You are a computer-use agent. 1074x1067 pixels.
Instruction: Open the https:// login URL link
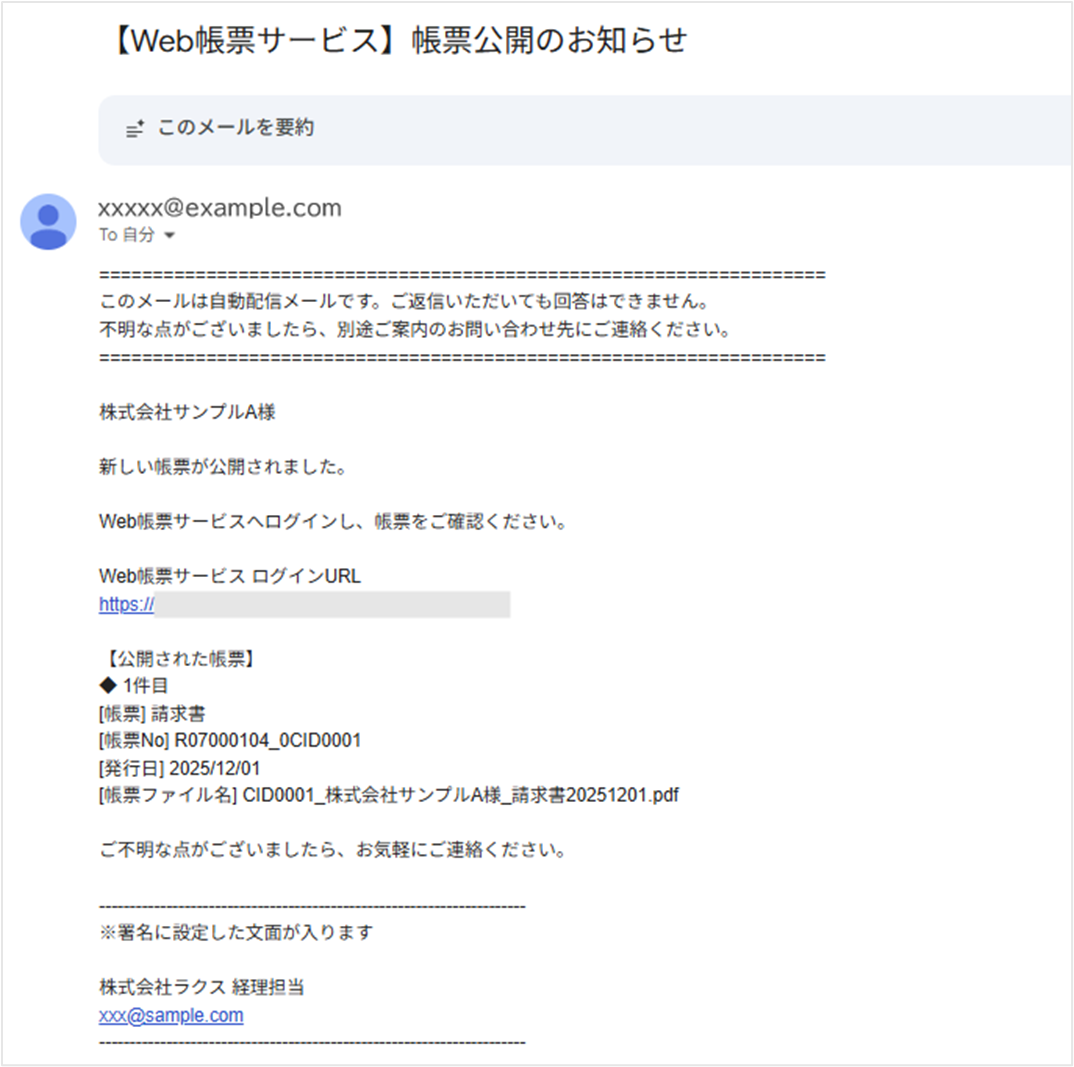[126, 604]
